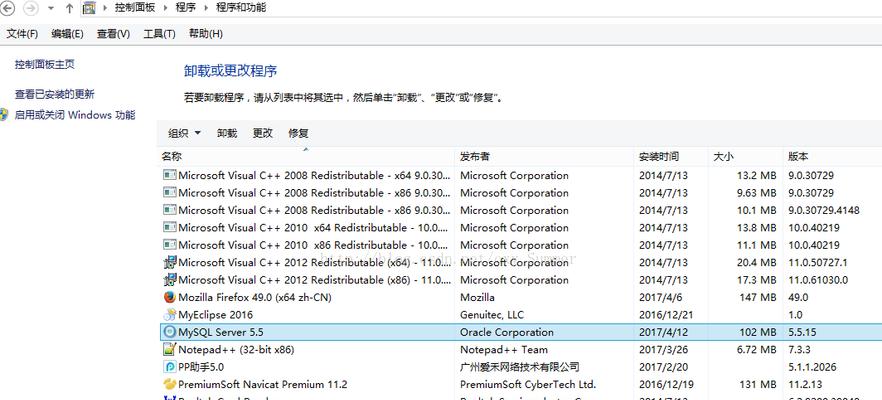Click version 5.5.15 cell

pos(803,332)
